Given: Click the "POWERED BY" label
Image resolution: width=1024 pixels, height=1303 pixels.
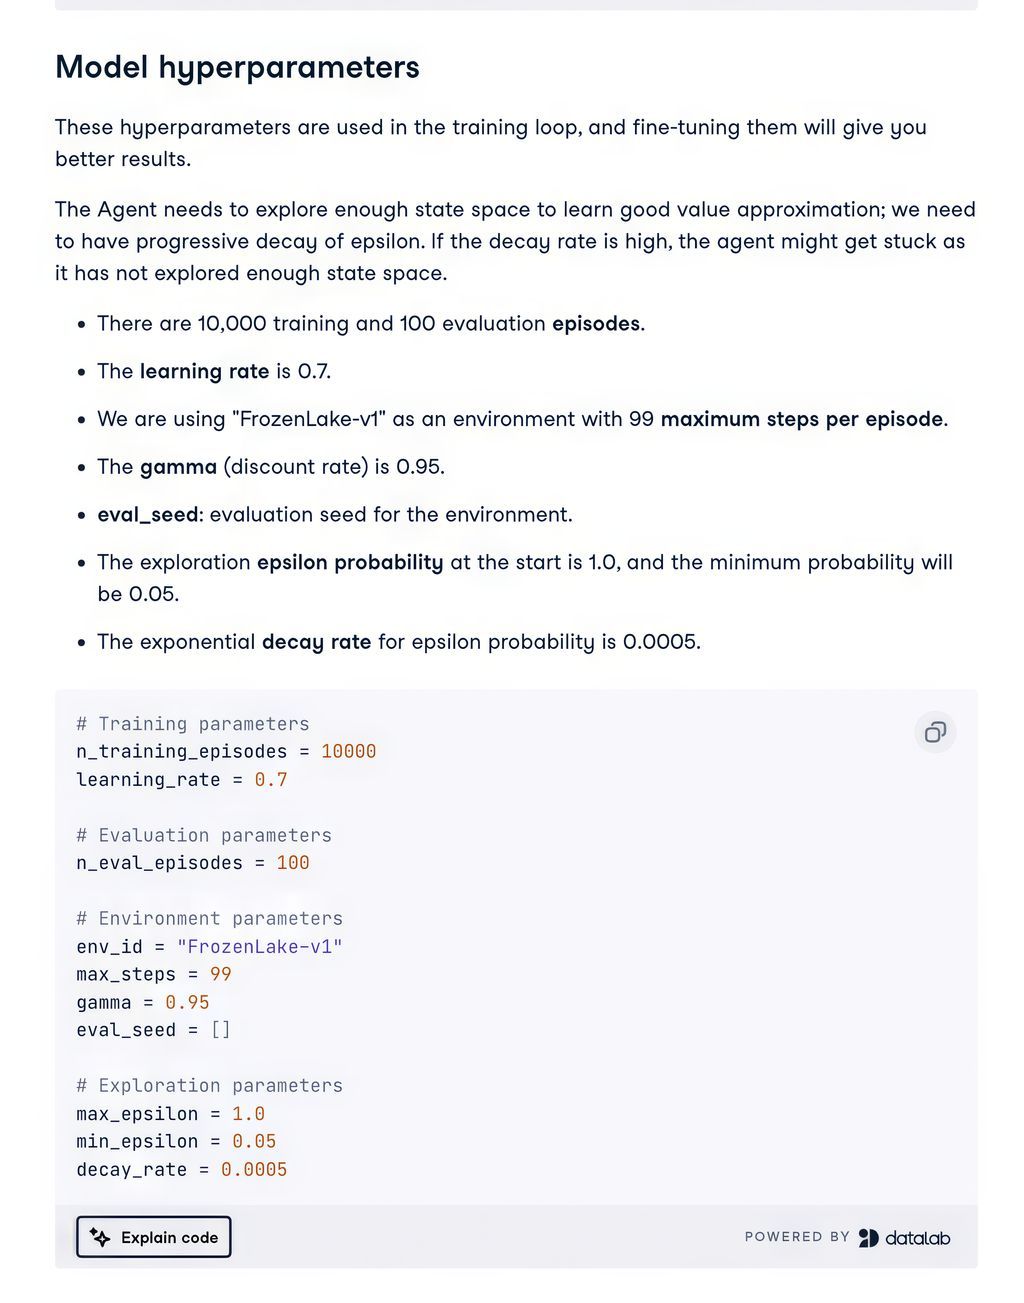Looking at the screenshot, I should [797, 1237].
